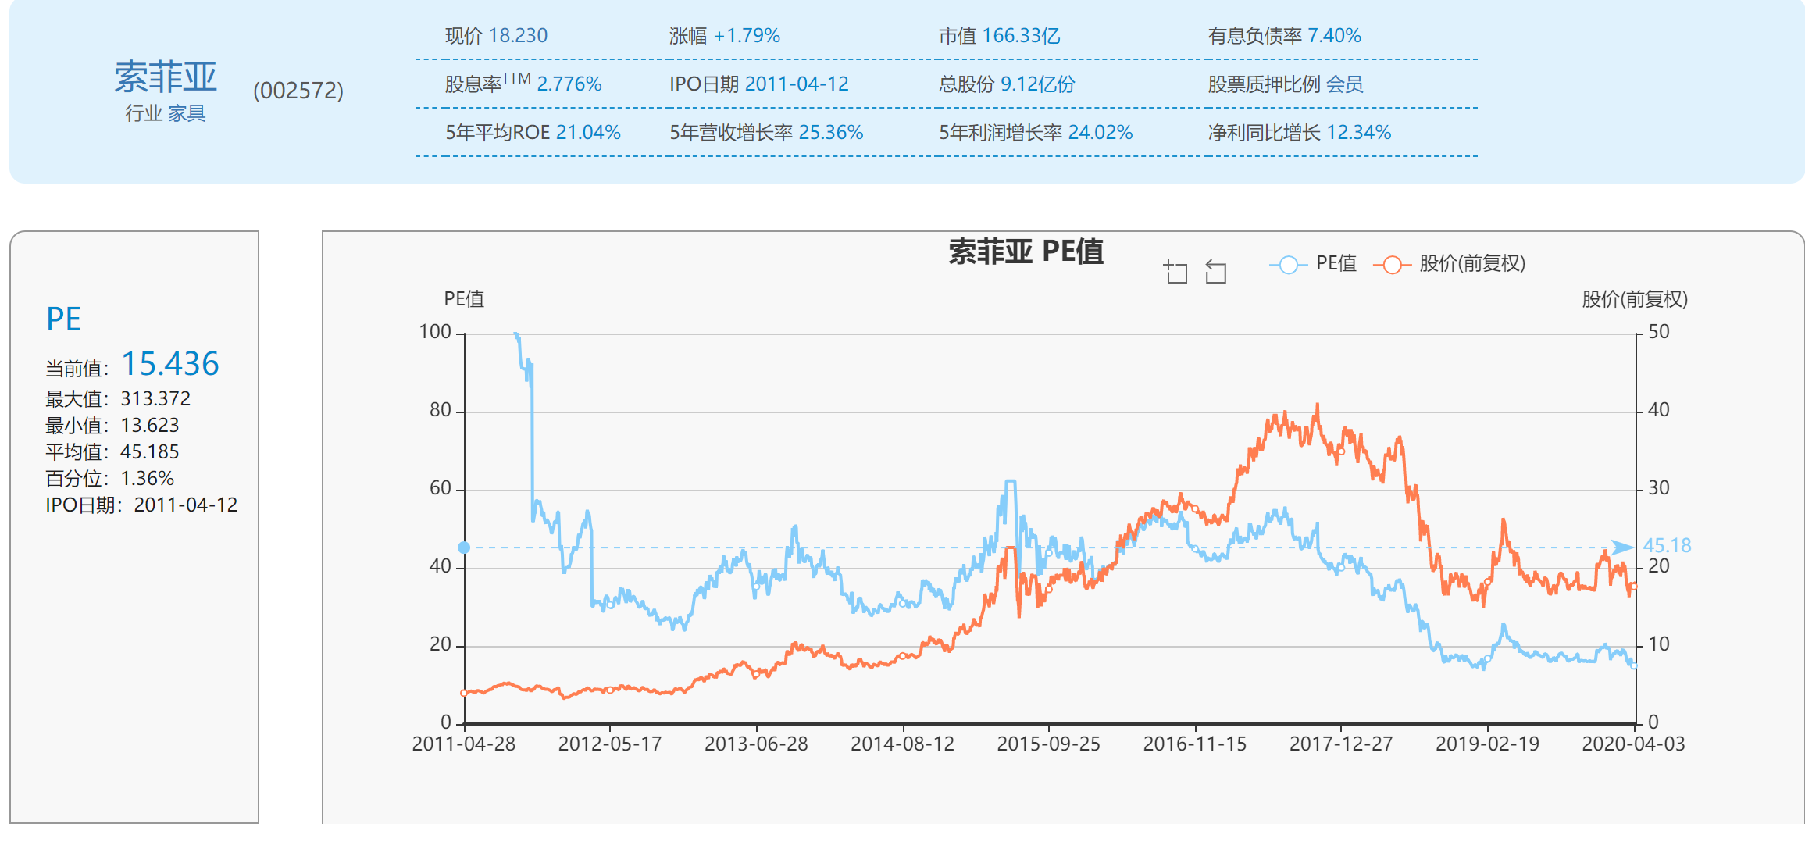Click the IPO日期 2011-04-12 in header

tap(759, 84)
